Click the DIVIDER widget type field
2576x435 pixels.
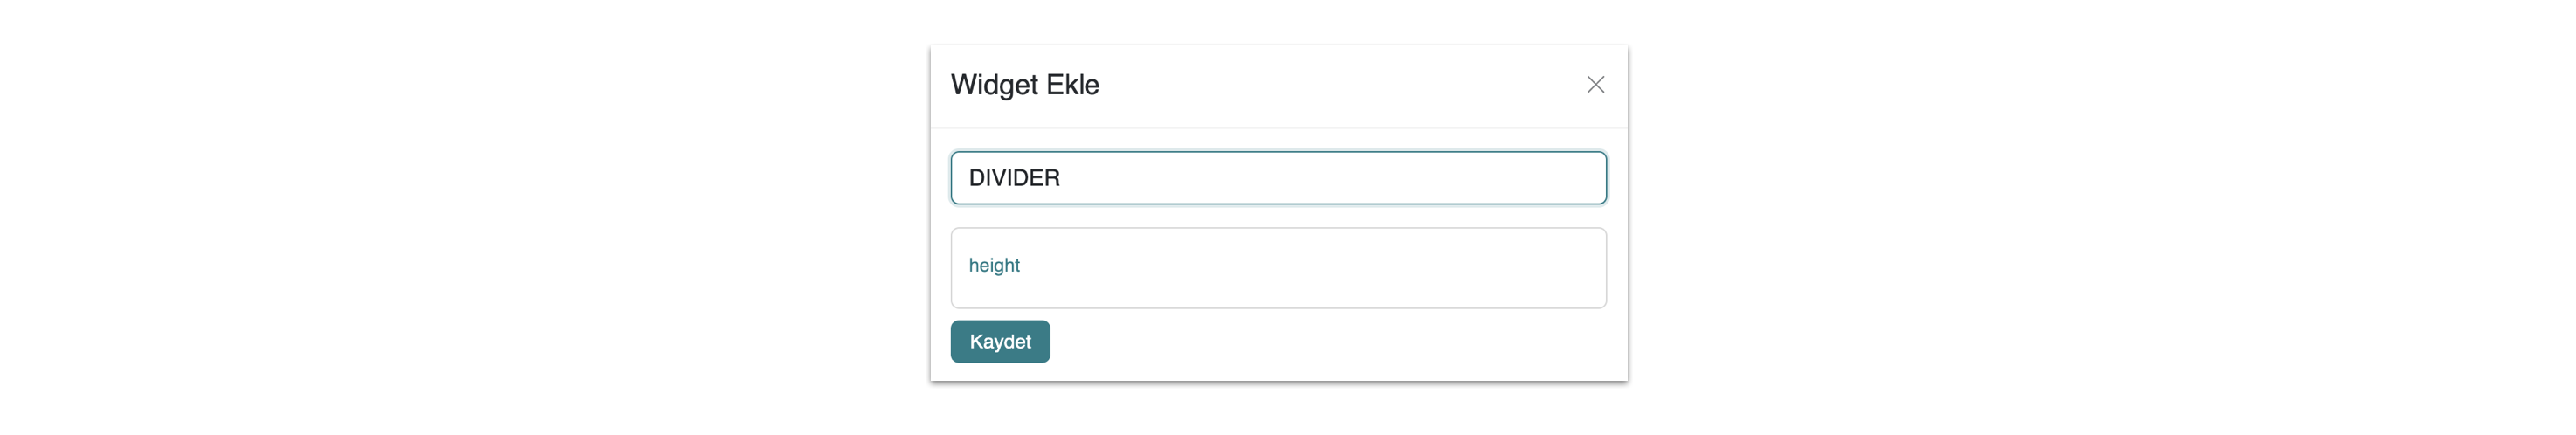1278,178
